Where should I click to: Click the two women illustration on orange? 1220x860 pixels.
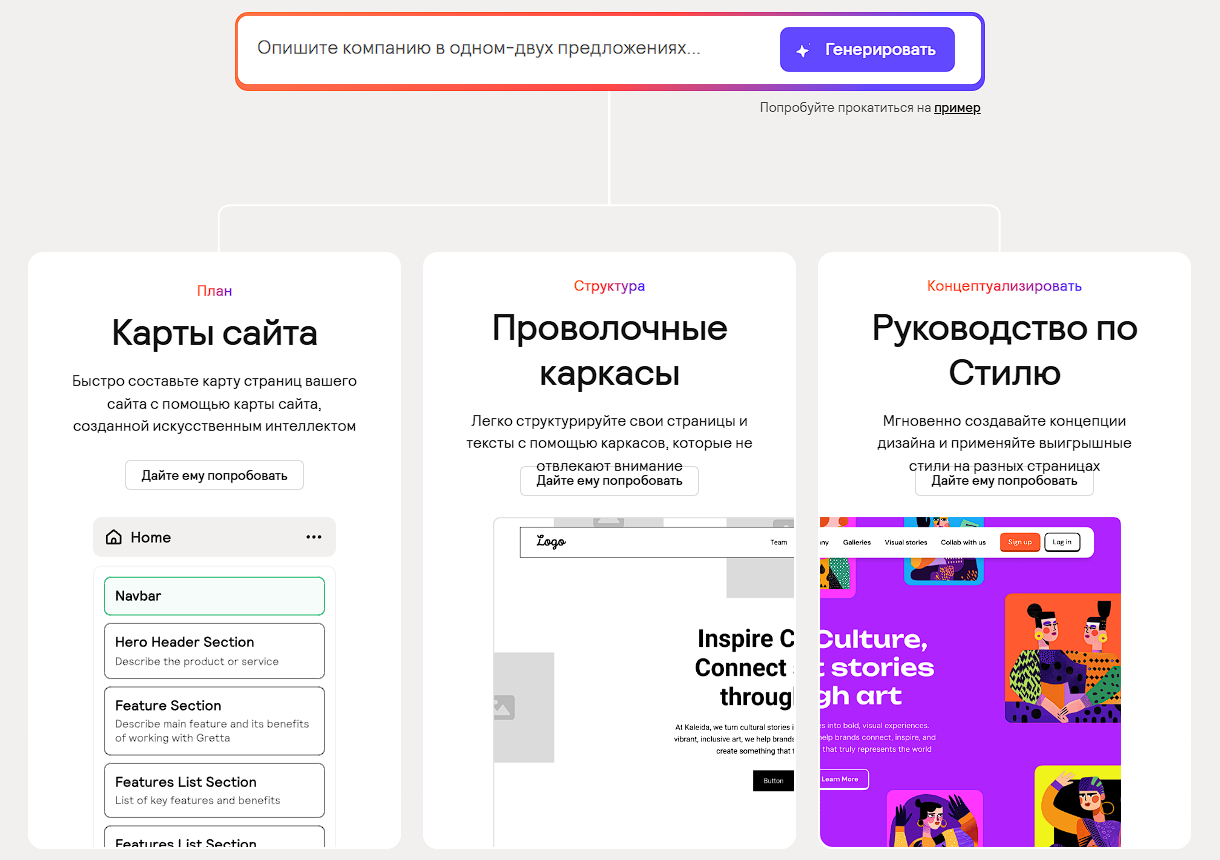click(x=1062, y=660)
